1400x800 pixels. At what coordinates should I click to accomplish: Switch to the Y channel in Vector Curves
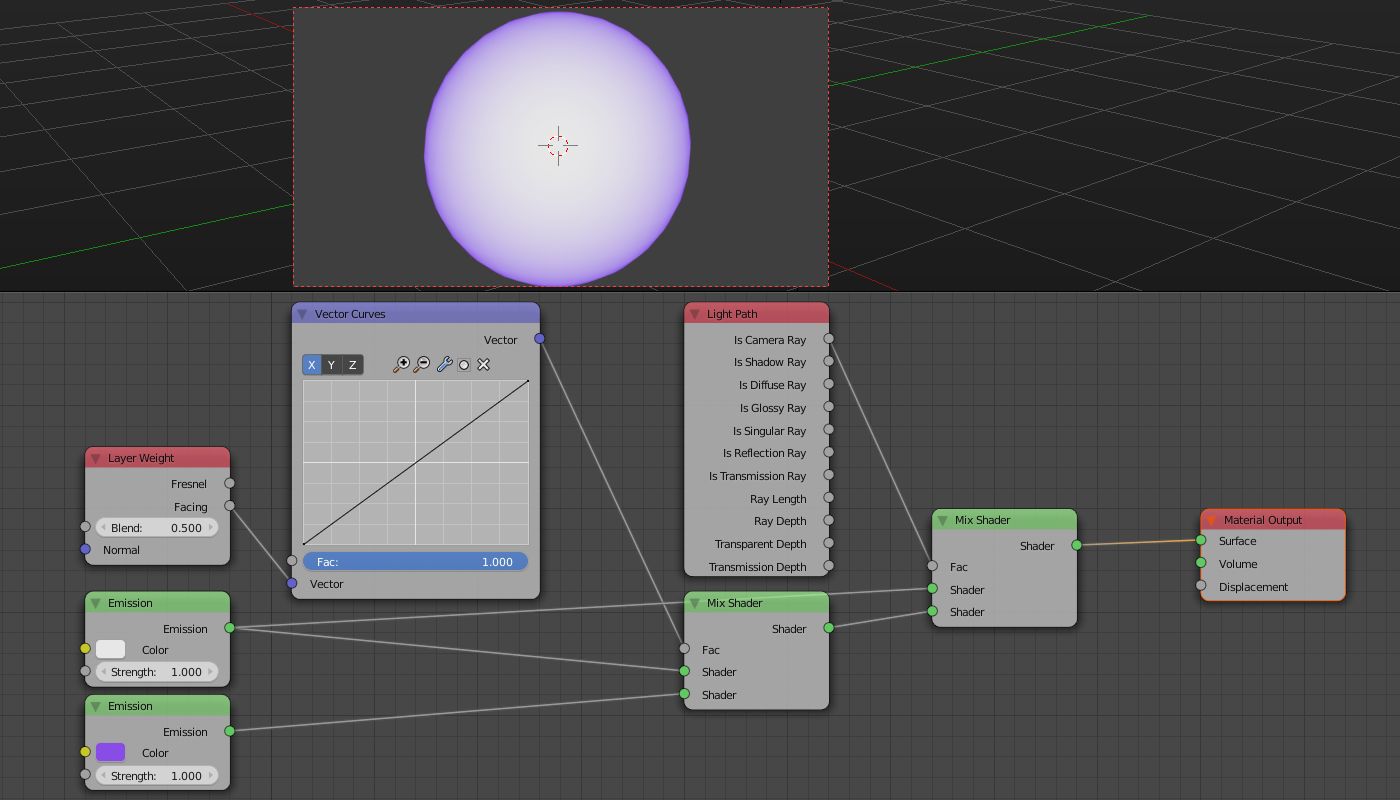pyautogui.click(x=331, y=364)
